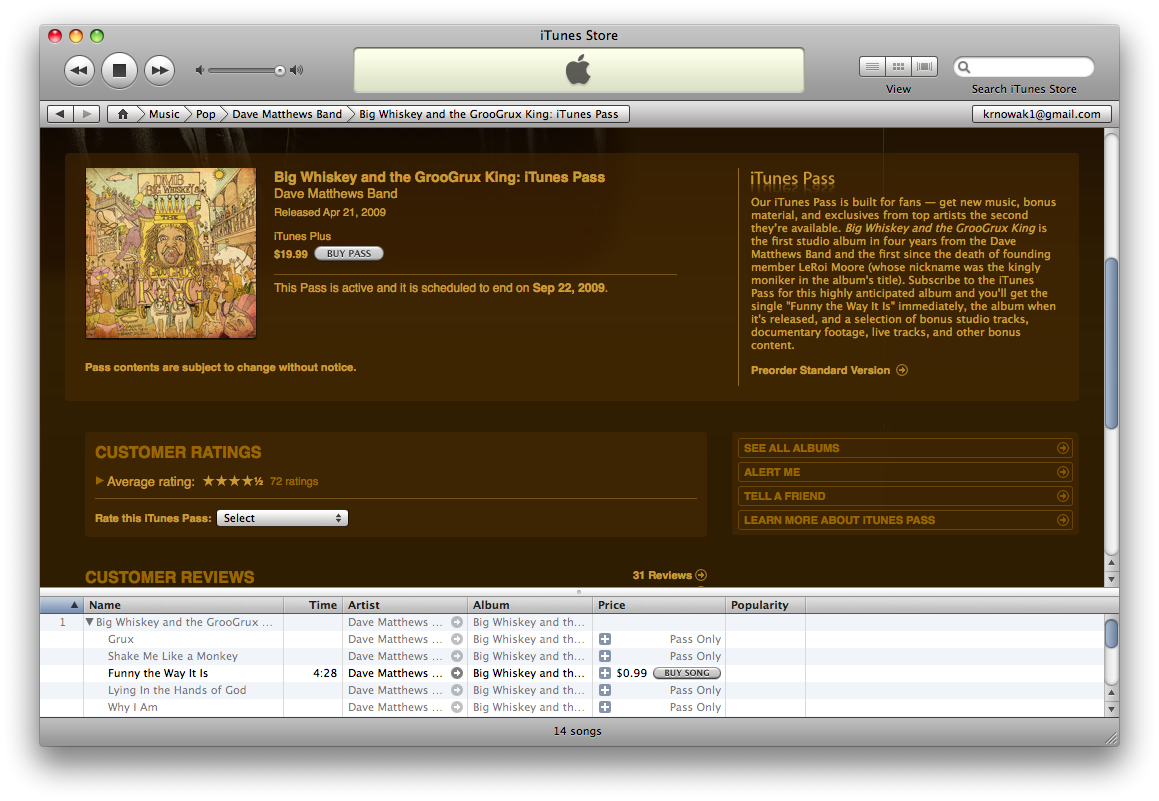Click the volume slider knob
Viewport: 1159px width, 801px height.
click(x=279, y=71)
